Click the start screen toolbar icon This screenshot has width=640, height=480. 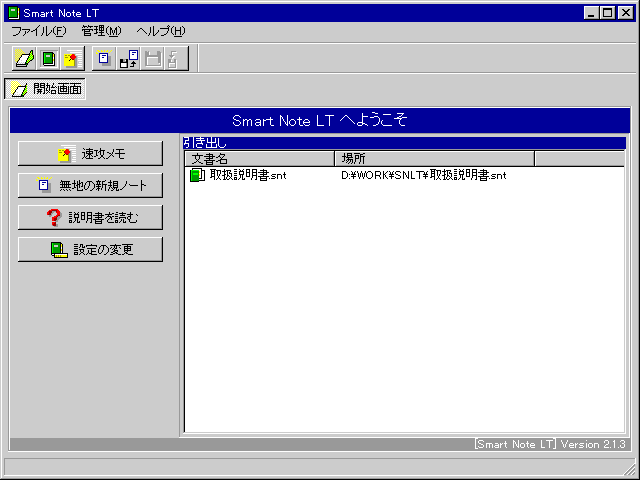[24, 58]
